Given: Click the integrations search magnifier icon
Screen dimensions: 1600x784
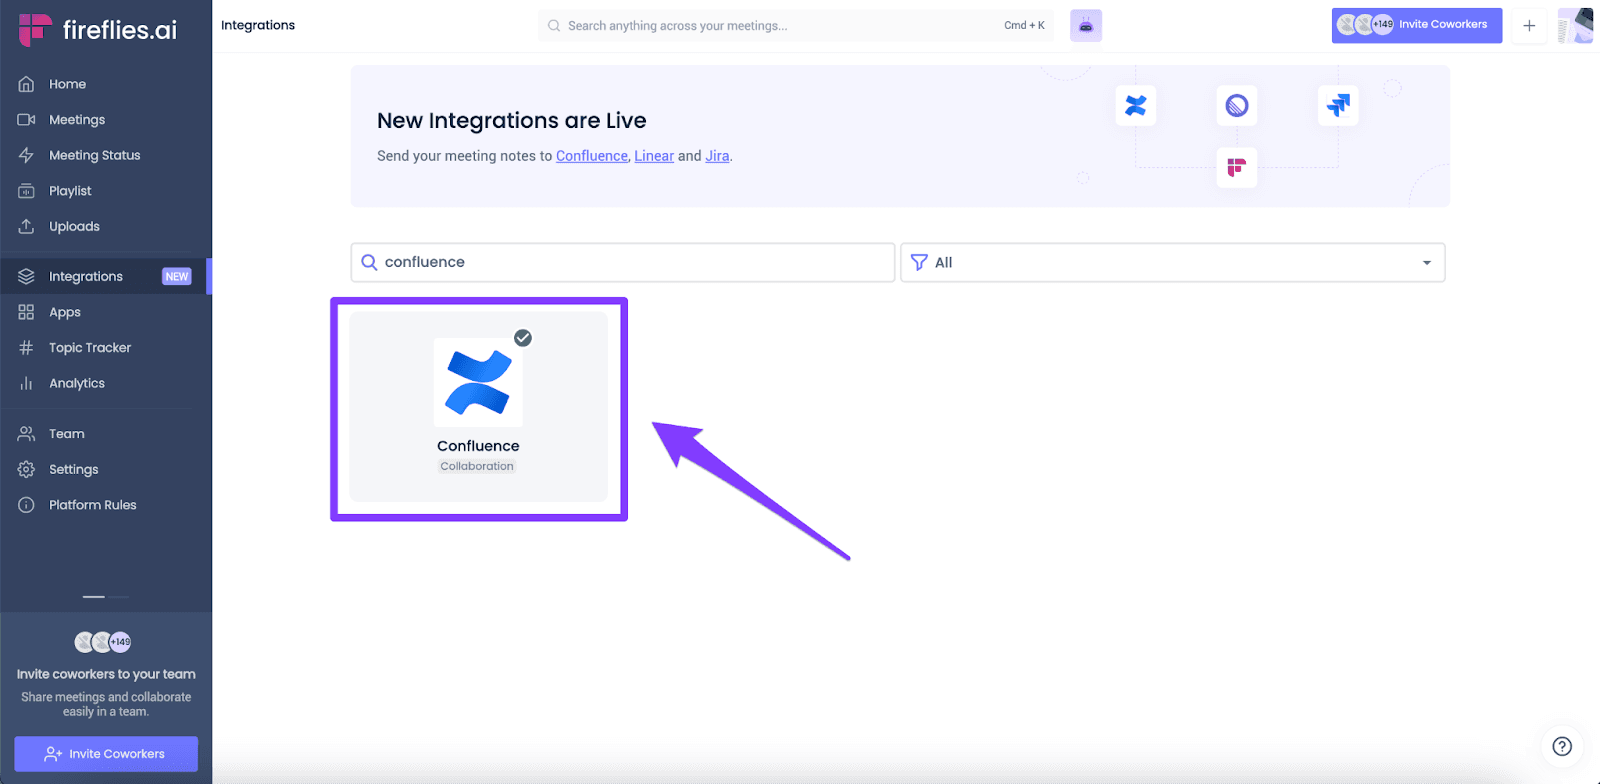Looking at the screenshot, I should click(x=369, y=262).
